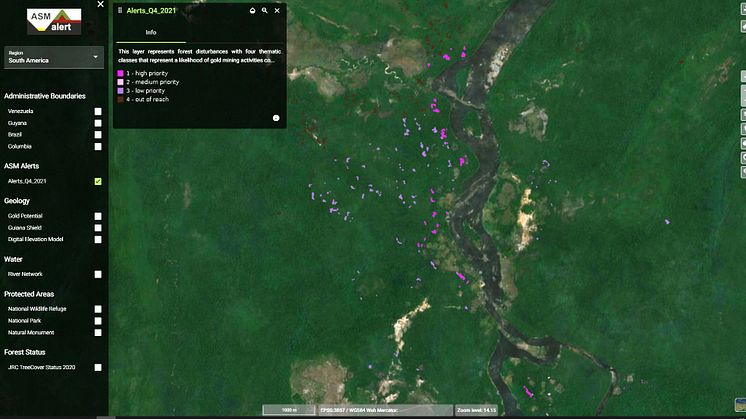
Task: Click the National Park layer label
Action: [x=24, y=321]
